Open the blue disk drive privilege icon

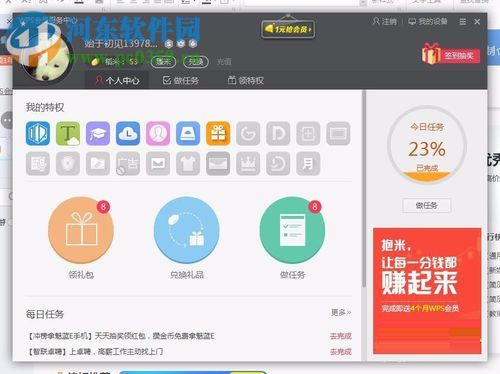tap(188, 133)
